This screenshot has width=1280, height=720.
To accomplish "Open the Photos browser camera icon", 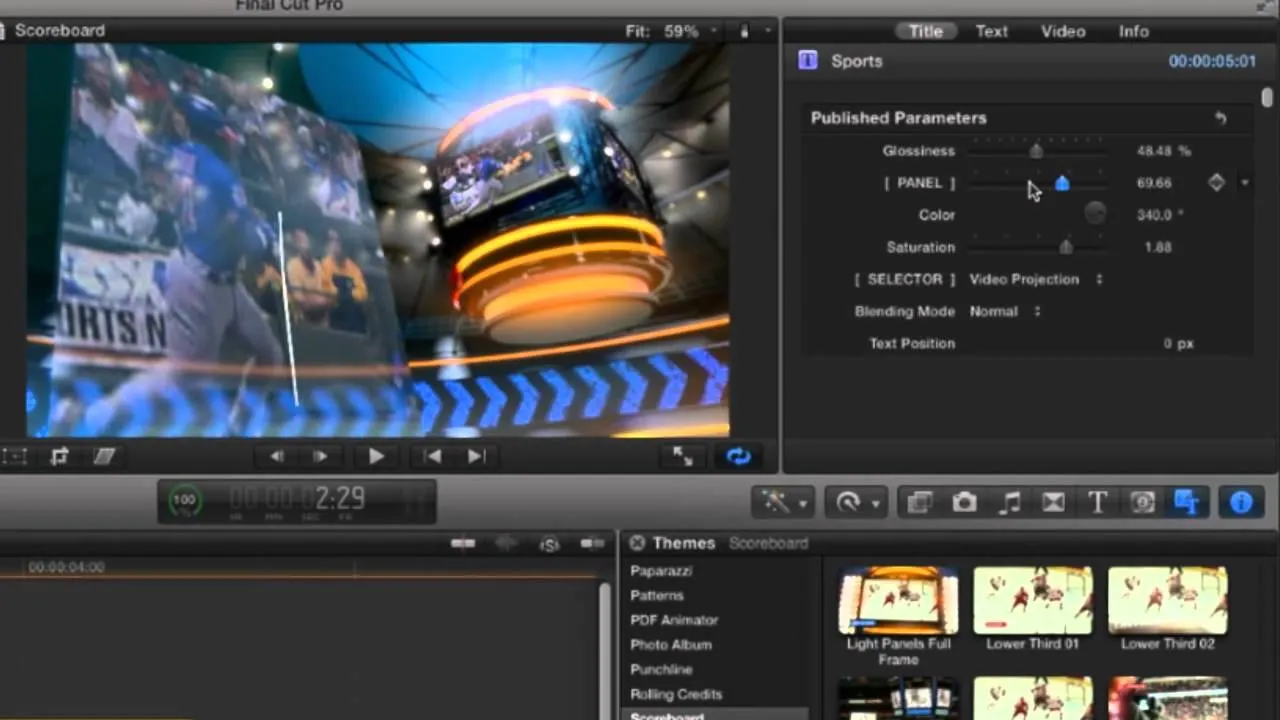I will 964,503.
